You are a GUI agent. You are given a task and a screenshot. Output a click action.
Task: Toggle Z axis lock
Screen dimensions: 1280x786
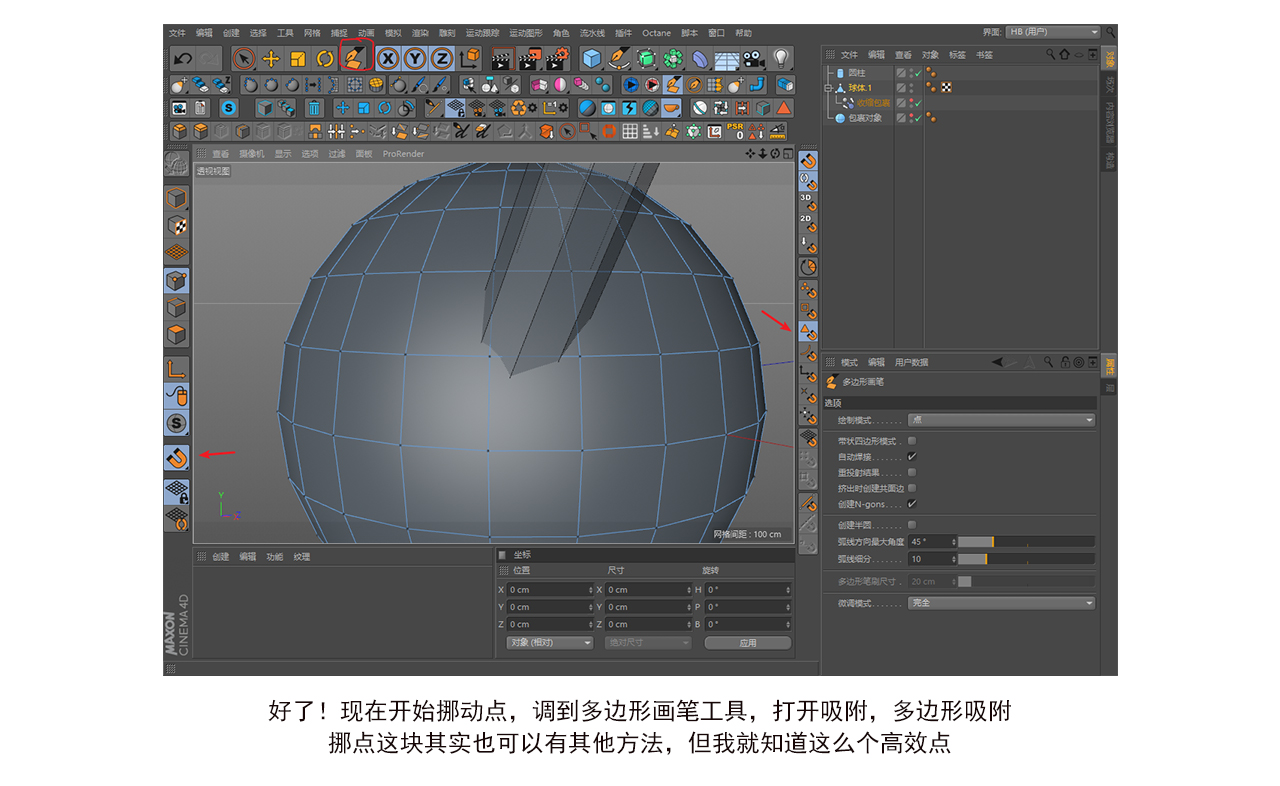click(x=441, y=59)
